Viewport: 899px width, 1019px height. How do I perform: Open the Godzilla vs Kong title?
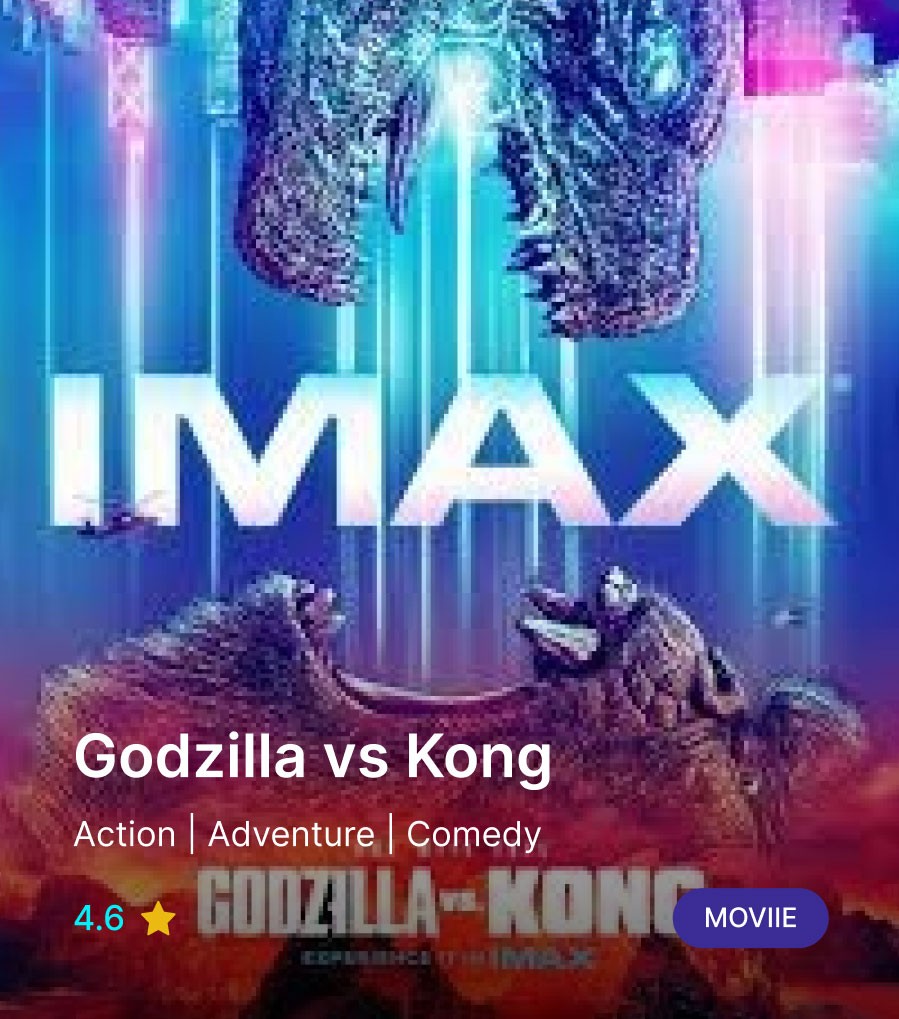click(313, 756)
